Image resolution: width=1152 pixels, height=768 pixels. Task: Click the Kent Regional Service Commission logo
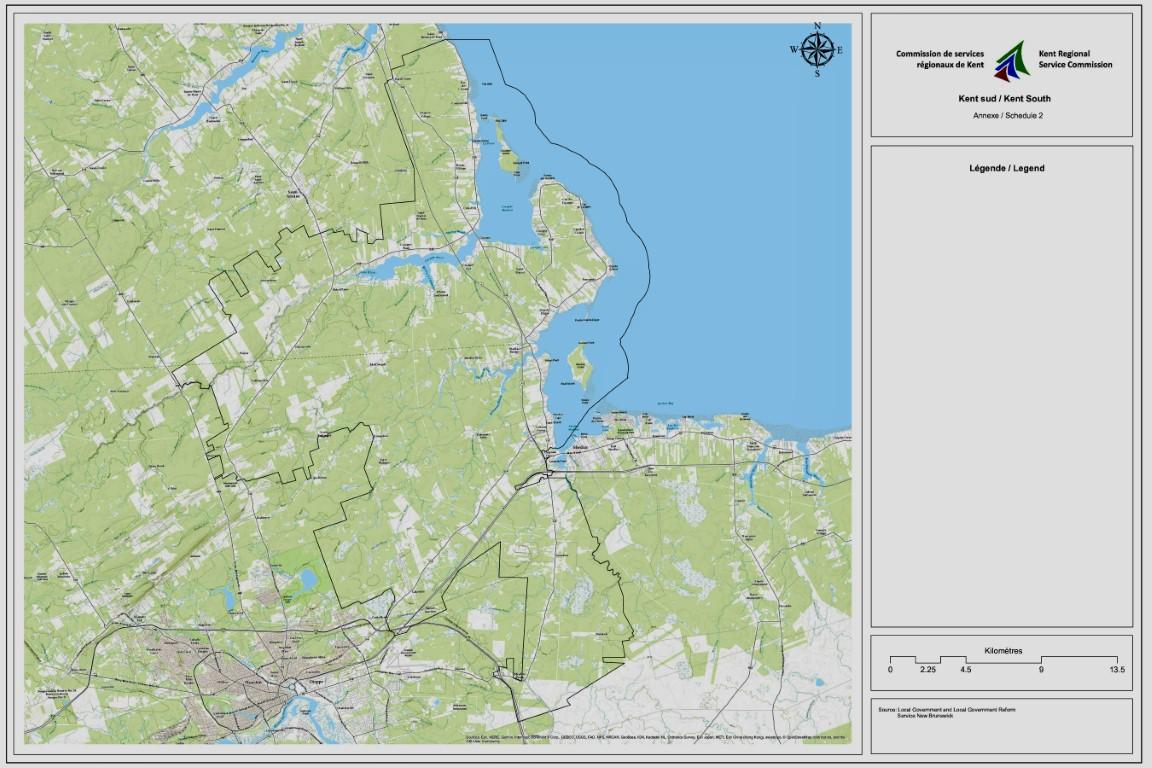click(x=1013, y=62)
